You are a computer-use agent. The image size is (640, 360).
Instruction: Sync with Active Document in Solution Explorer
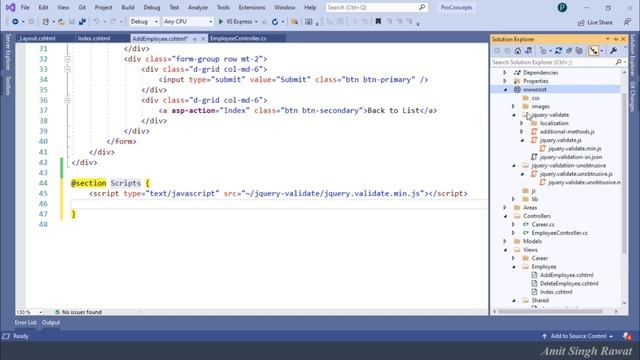[558, 51]
